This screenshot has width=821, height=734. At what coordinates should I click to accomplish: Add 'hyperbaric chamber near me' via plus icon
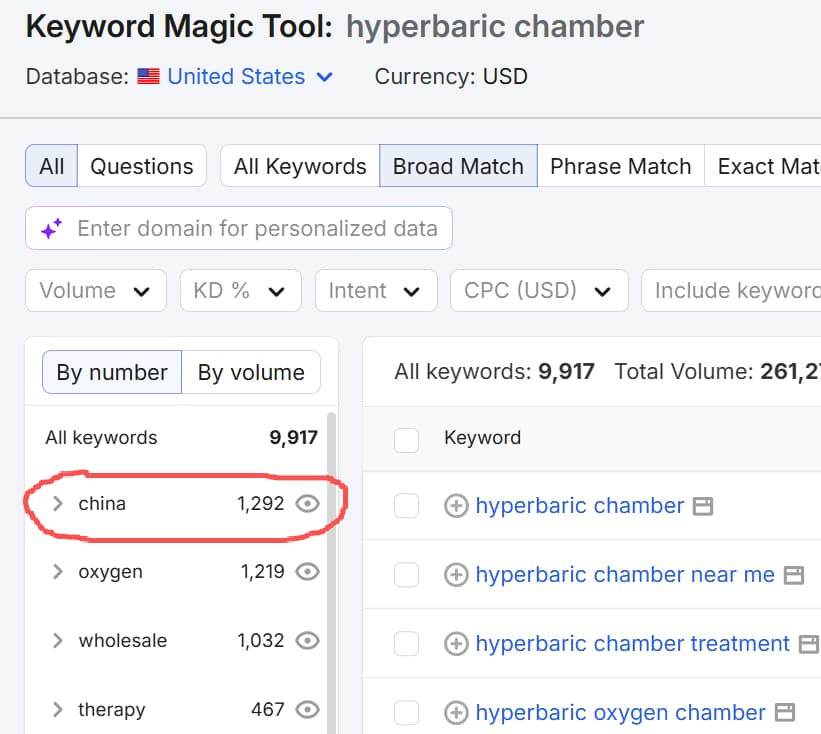point(456,574)
